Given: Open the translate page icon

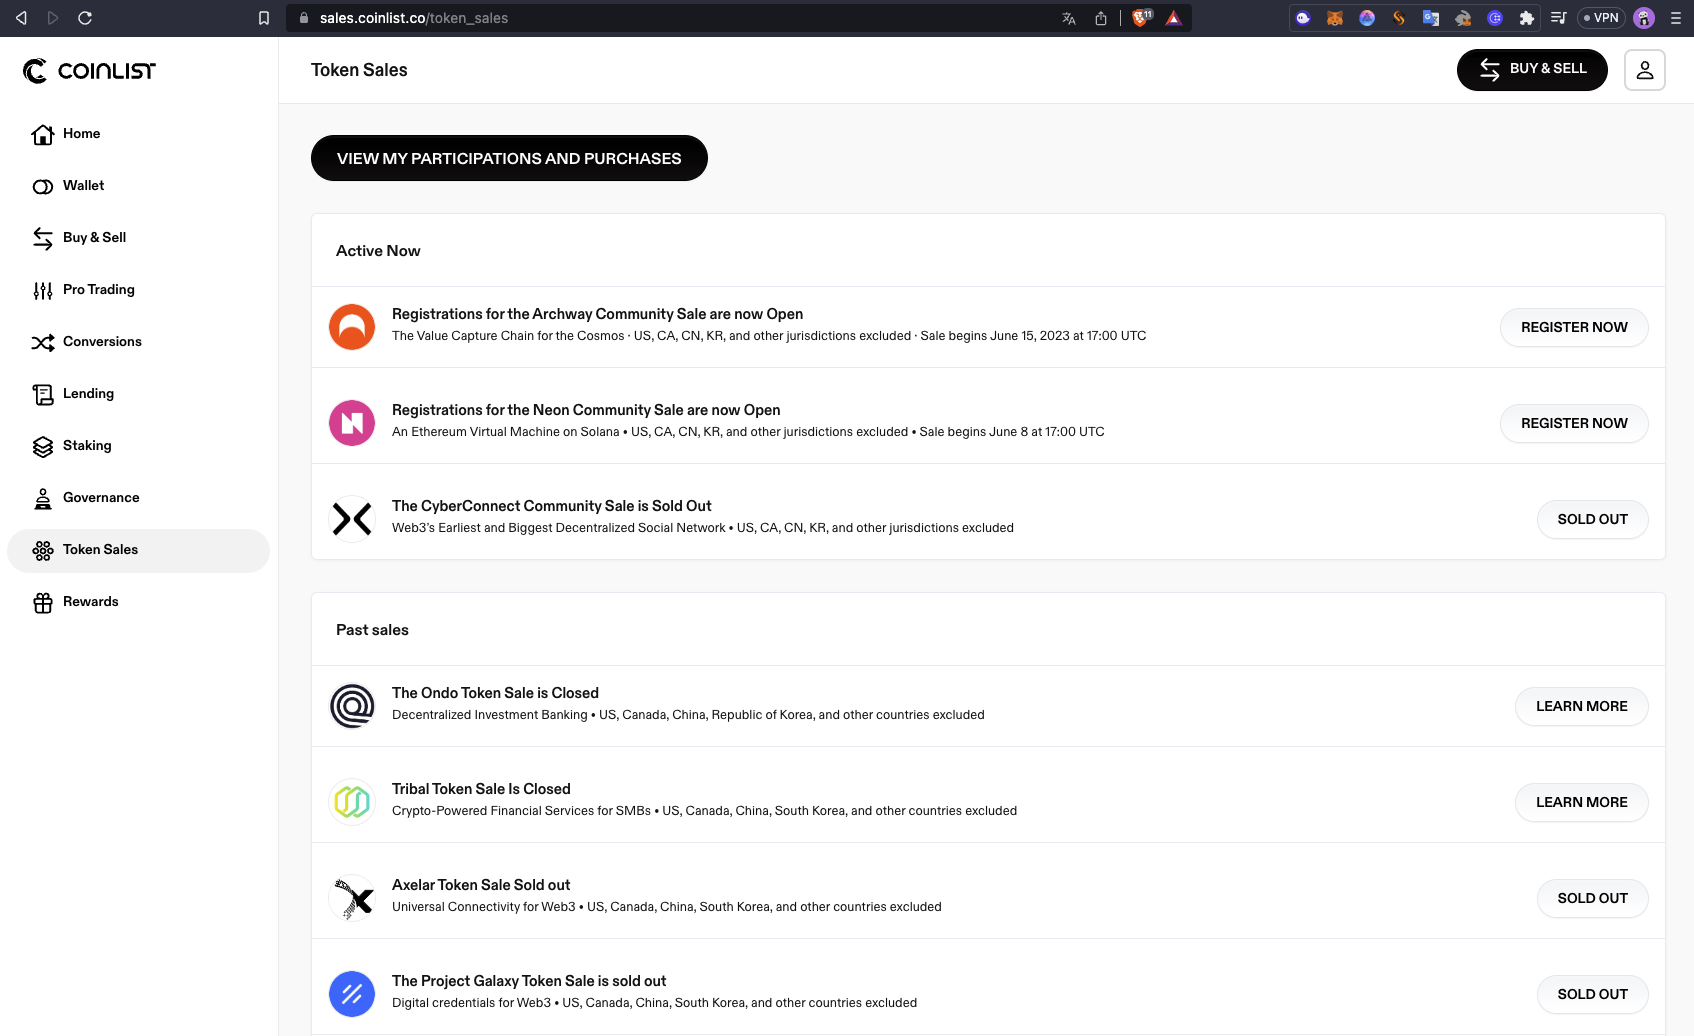Looking at the screenshot, I should point(1069,18).
